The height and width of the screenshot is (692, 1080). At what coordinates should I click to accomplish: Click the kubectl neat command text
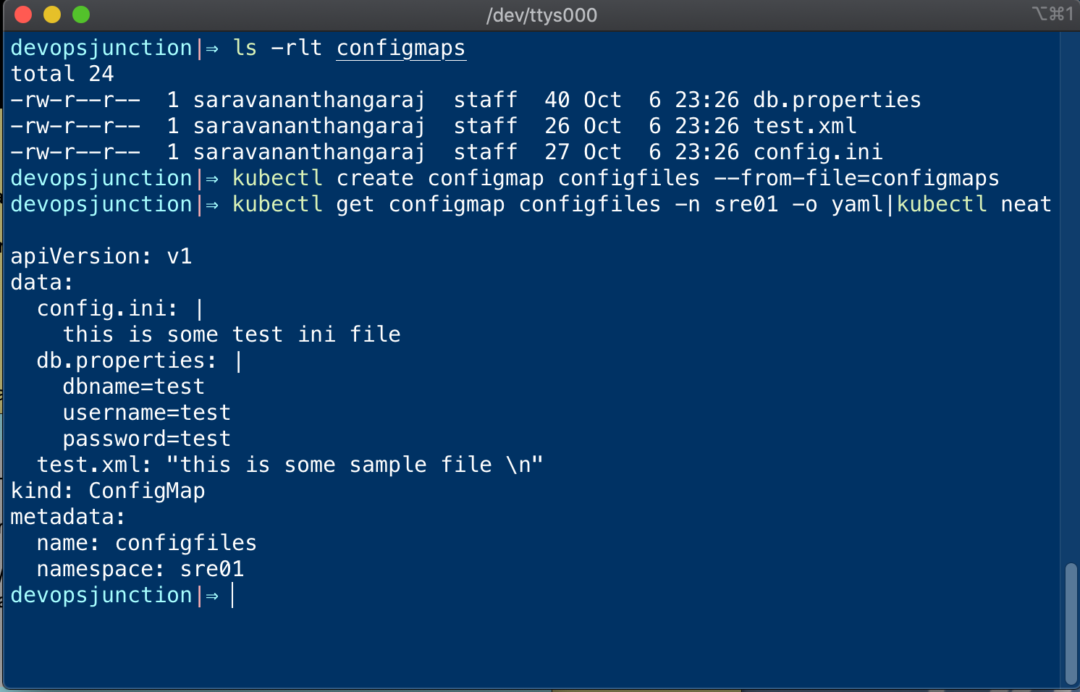point(974,203)
